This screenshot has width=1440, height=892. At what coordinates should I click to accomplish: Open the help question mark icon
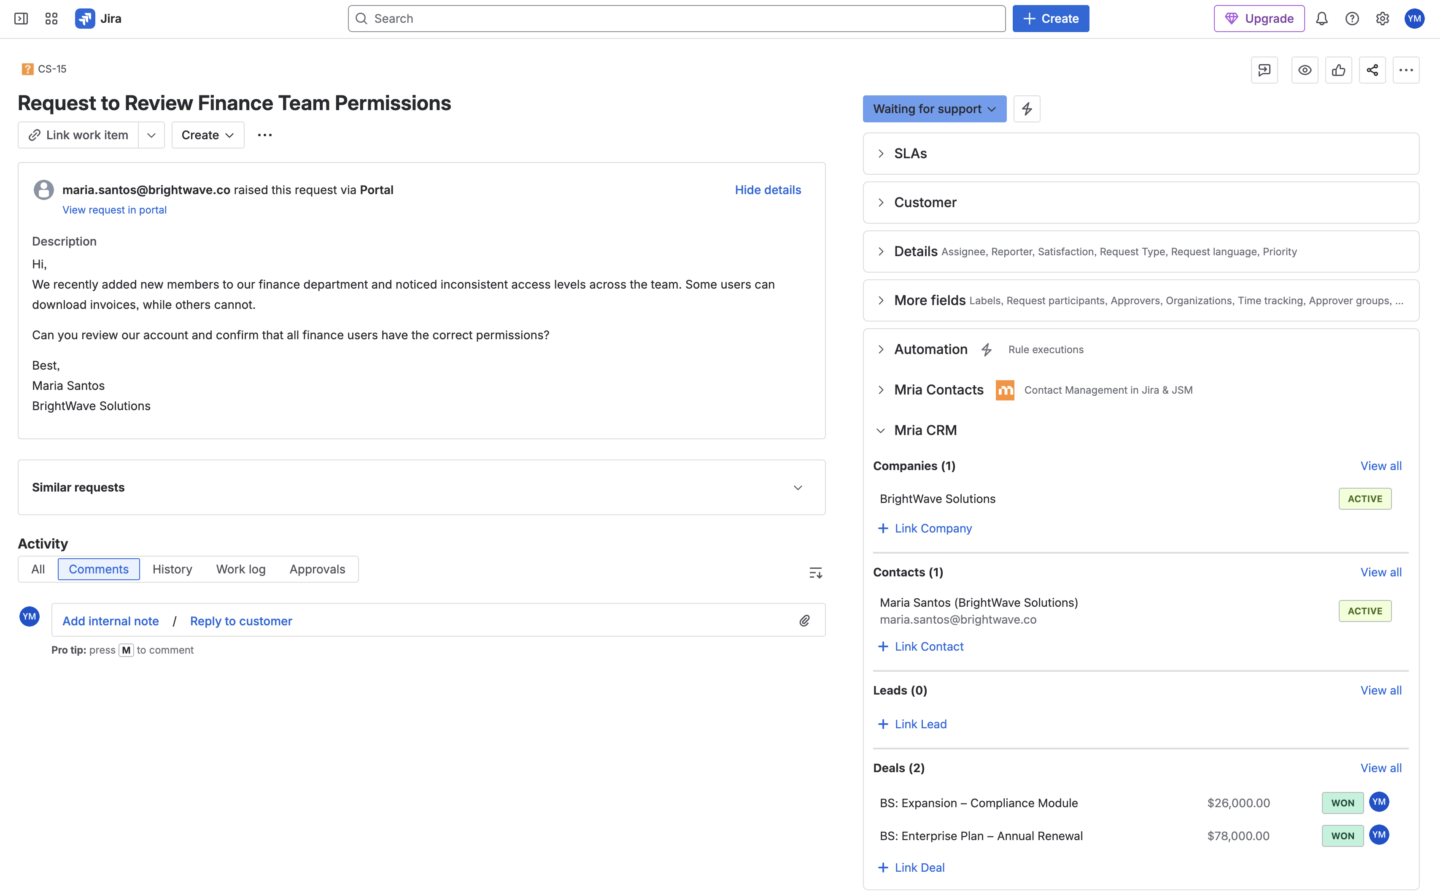tap(1352, 18)
